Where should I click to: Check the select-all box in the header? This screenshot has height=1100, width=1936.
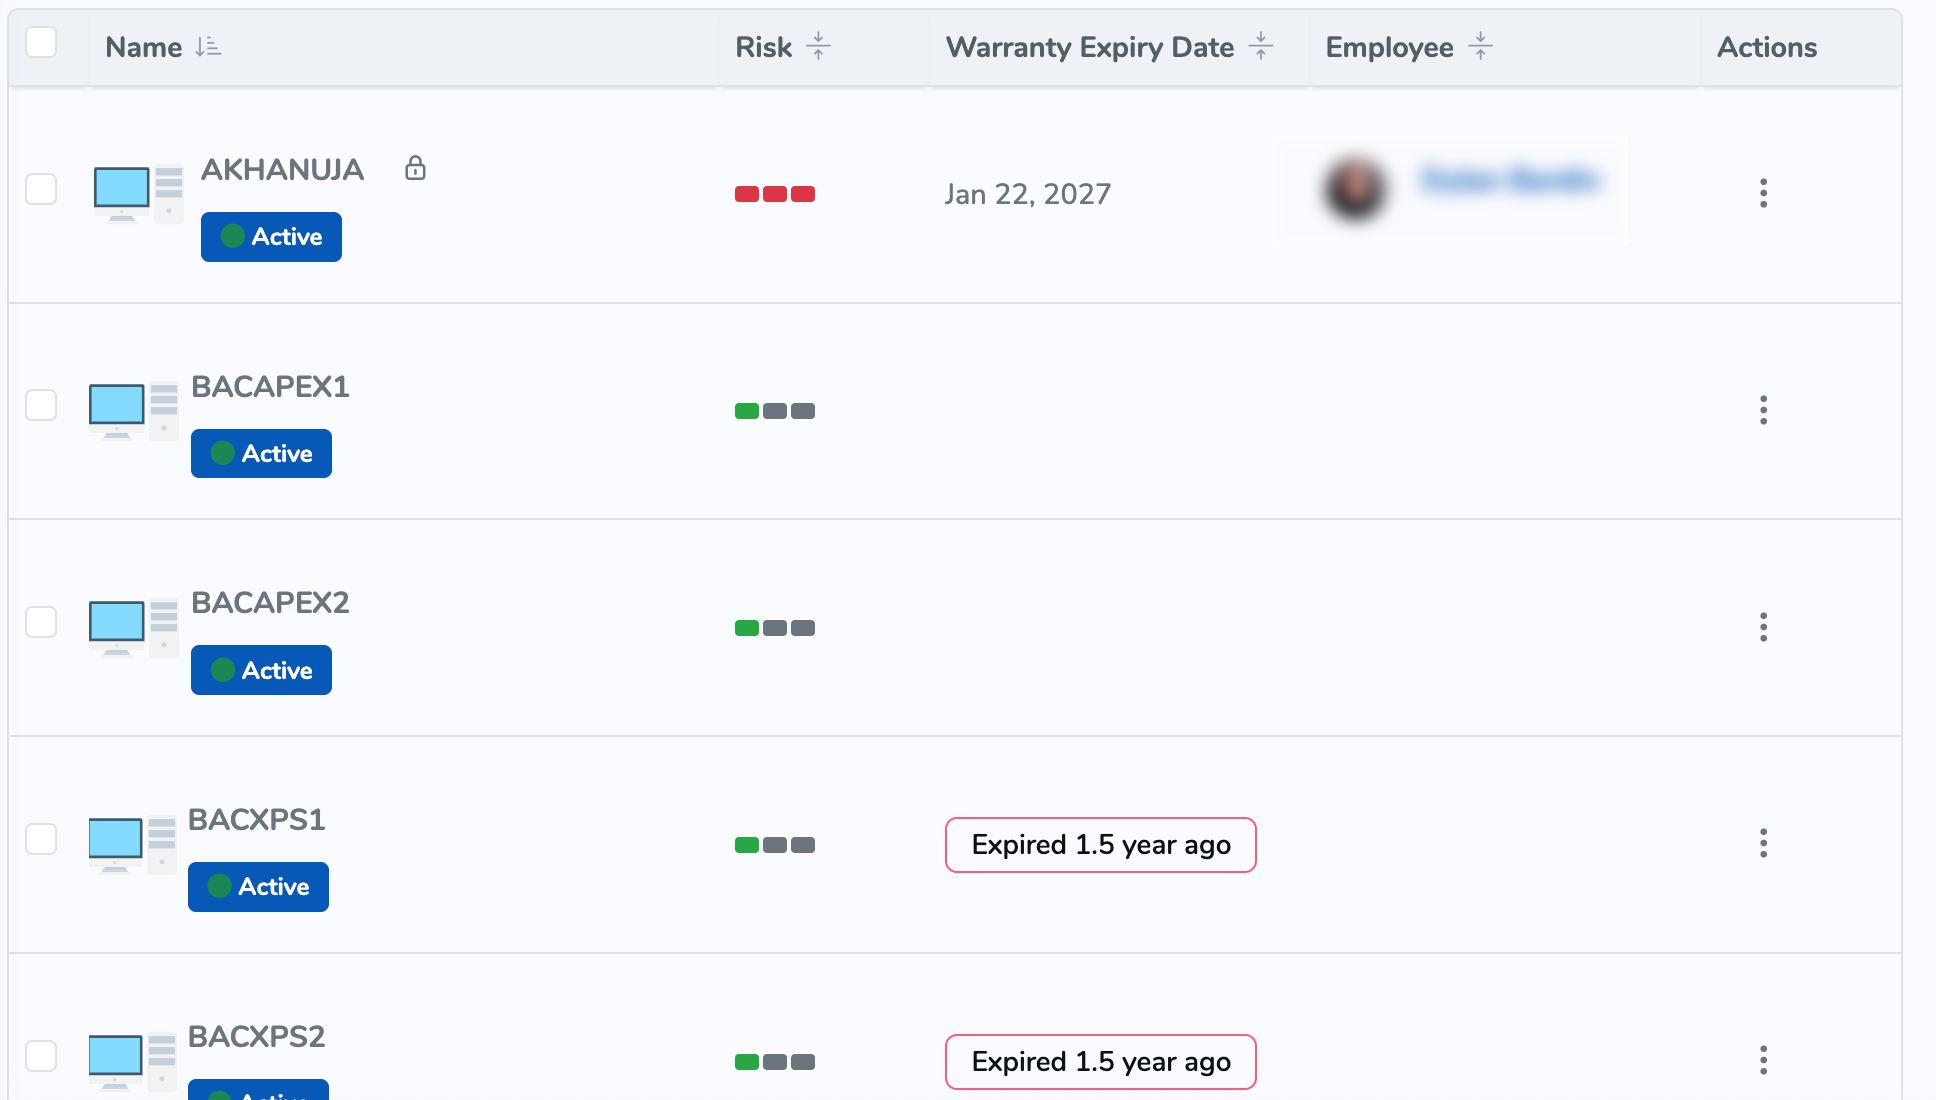click(41, 41)
